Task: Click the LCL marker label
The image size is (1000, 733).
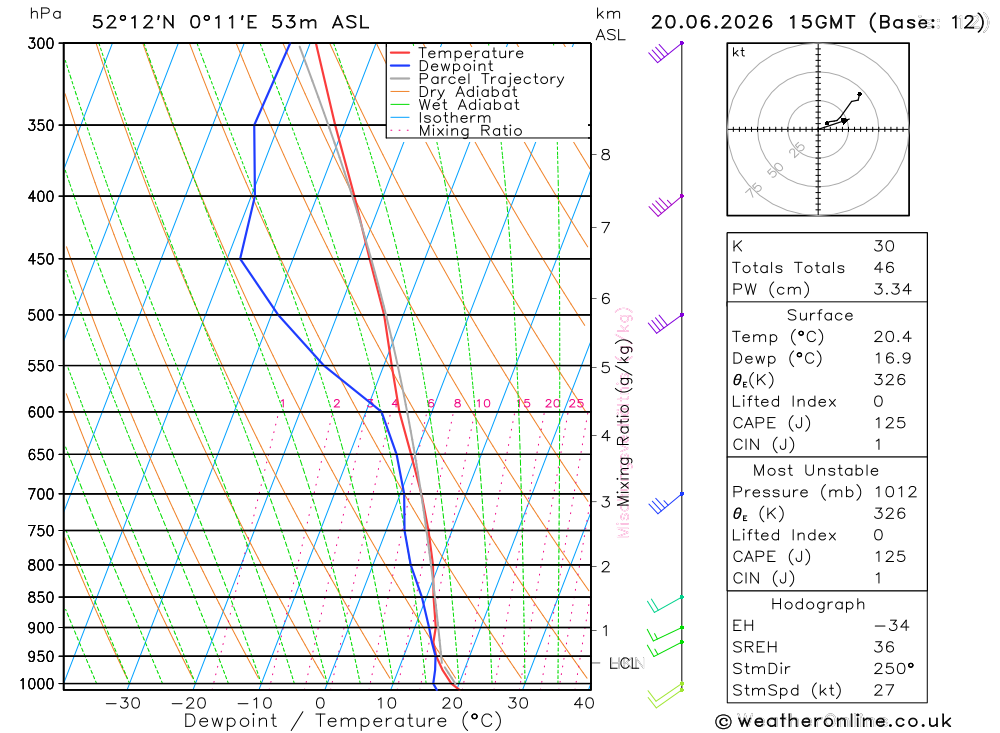Action: click(x=624, y=663)
